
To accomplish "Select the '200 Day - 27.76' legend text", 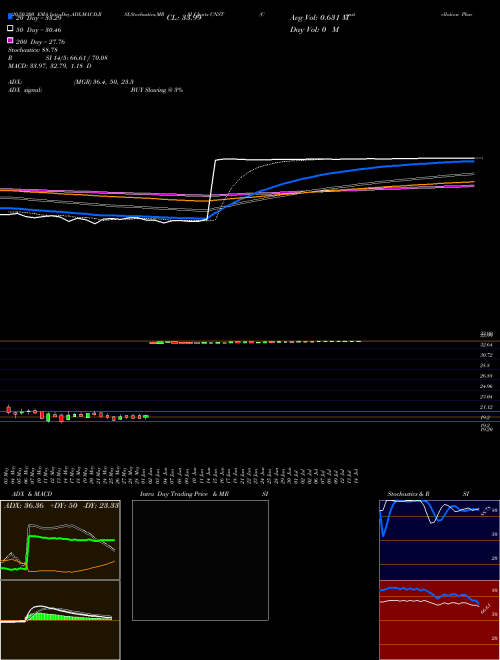I will click(x=40, y=42).
